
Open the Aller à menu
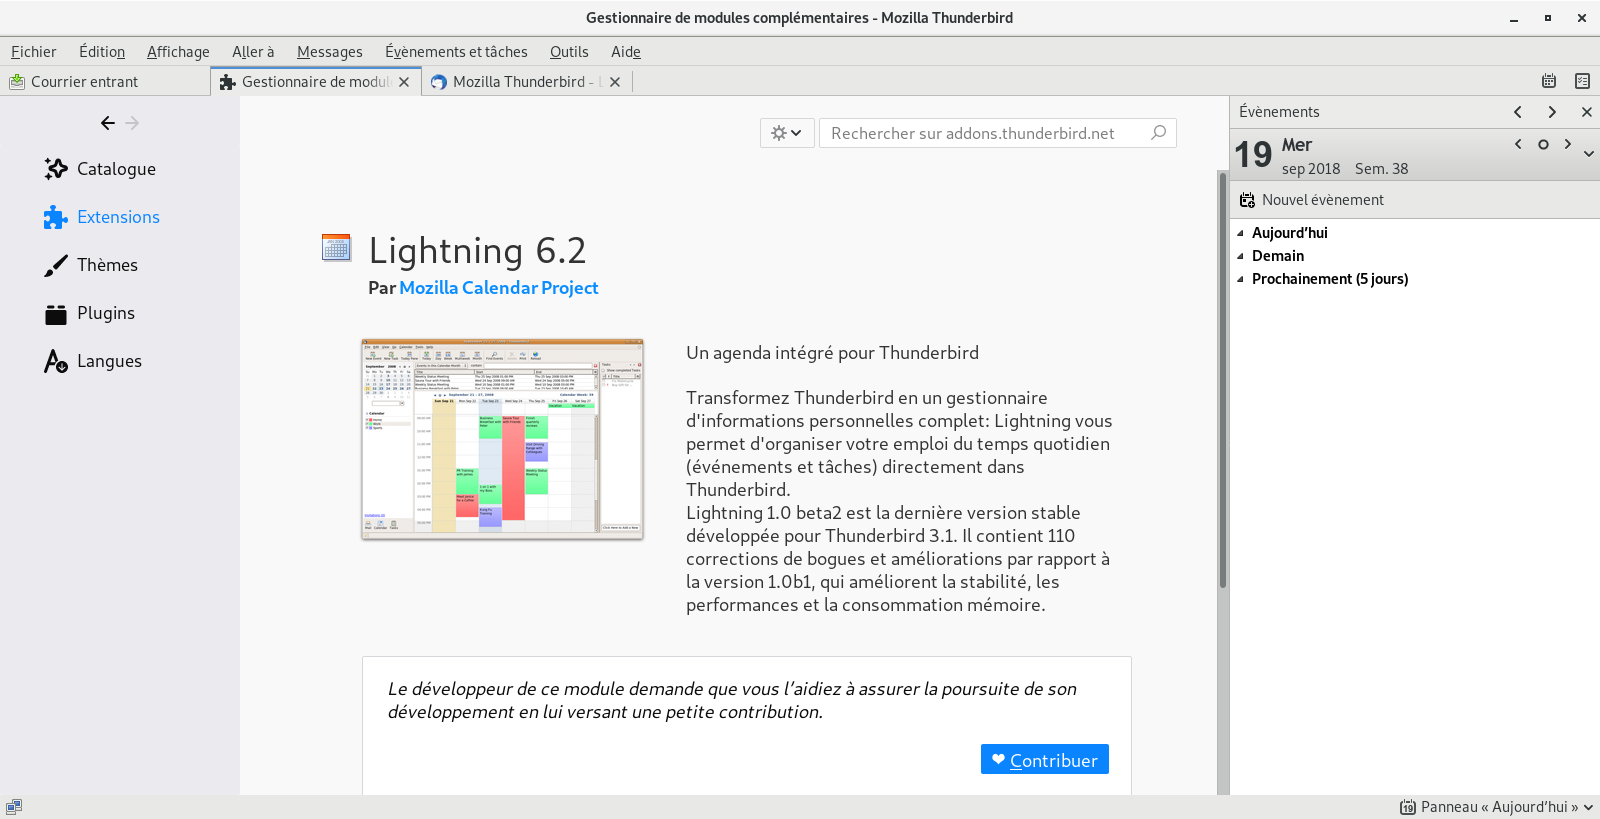coord(253,52)
